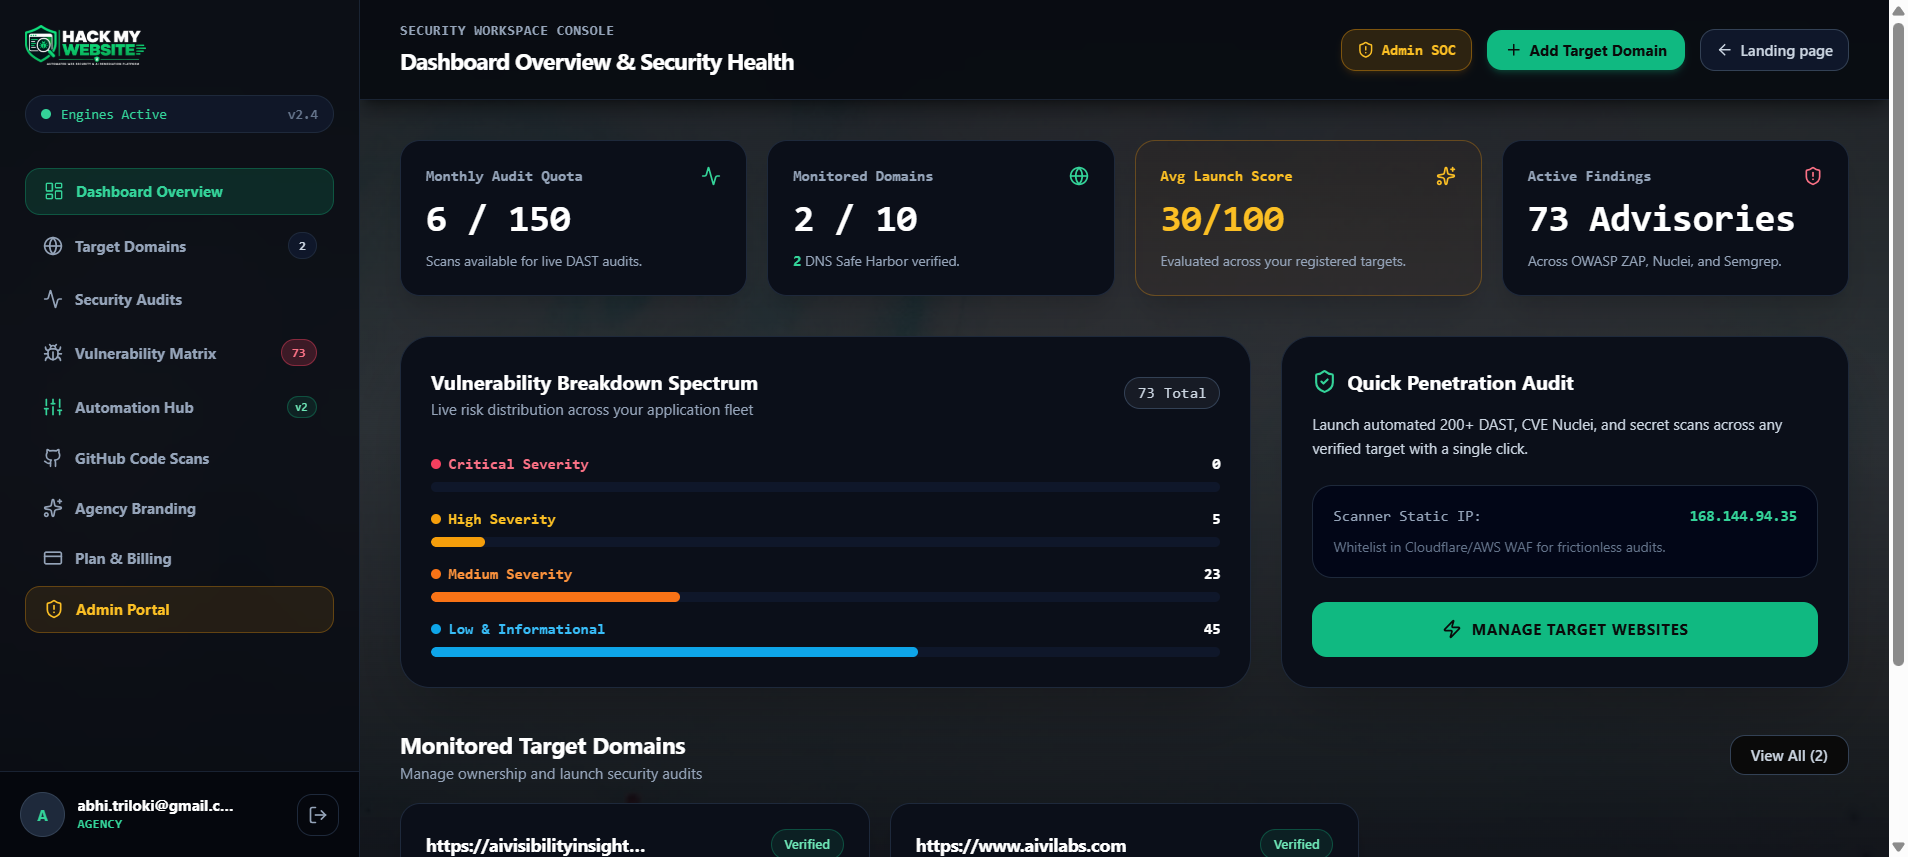The image size is (1908, 857).
Task: Click the Verified badge on aivisibilityinsight domain
Action: (x=807, y=844)
